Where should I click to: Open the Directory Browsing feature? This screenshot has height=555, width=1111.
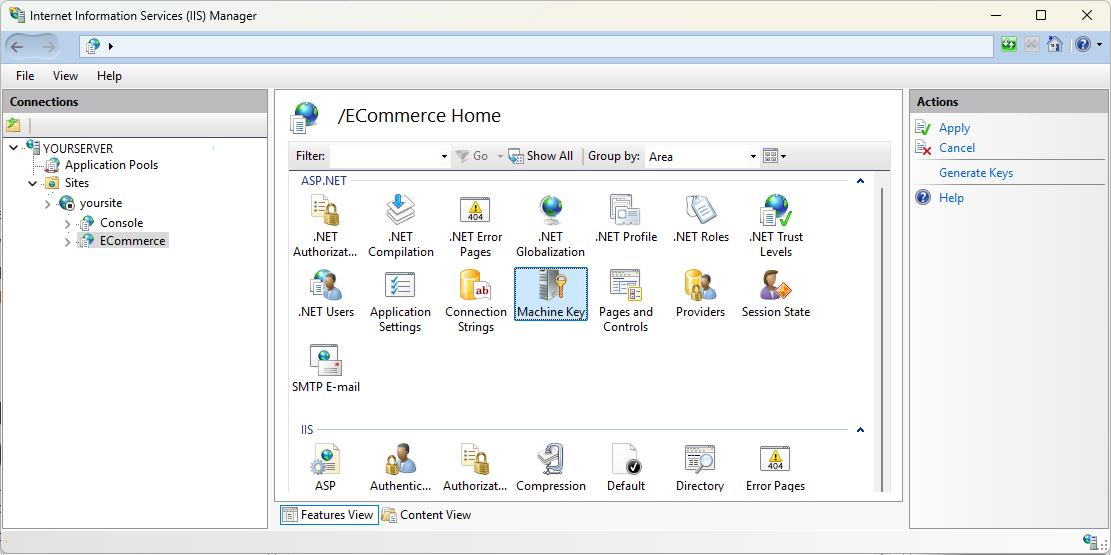click(701, 468)
